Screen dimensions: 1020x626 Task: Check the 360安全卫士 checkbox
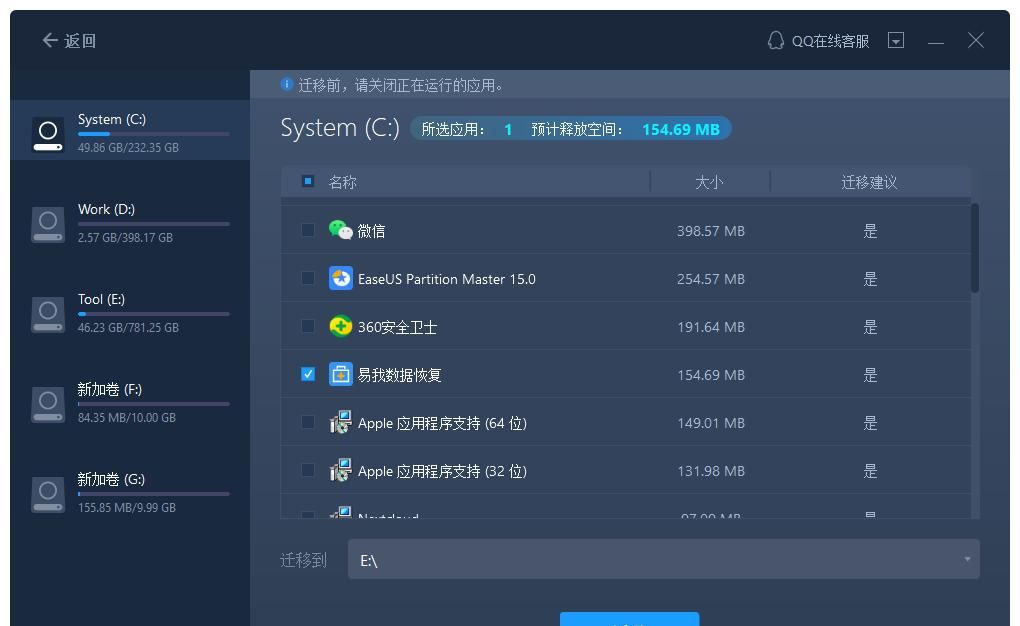tap(308, 326)
